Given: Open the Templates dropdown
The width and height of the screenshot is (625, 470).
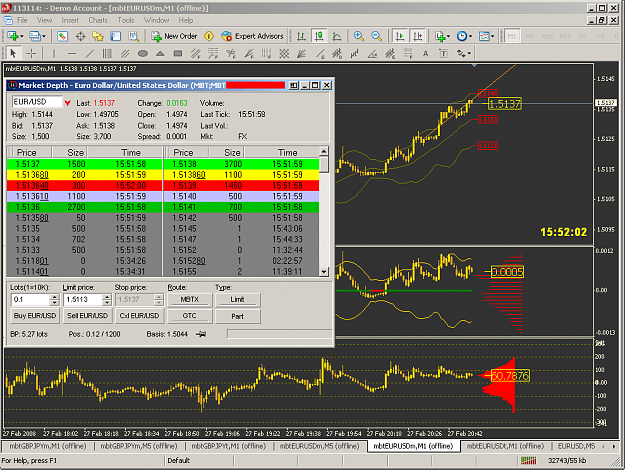Looking at the screenshot, I should click(486, 36).
